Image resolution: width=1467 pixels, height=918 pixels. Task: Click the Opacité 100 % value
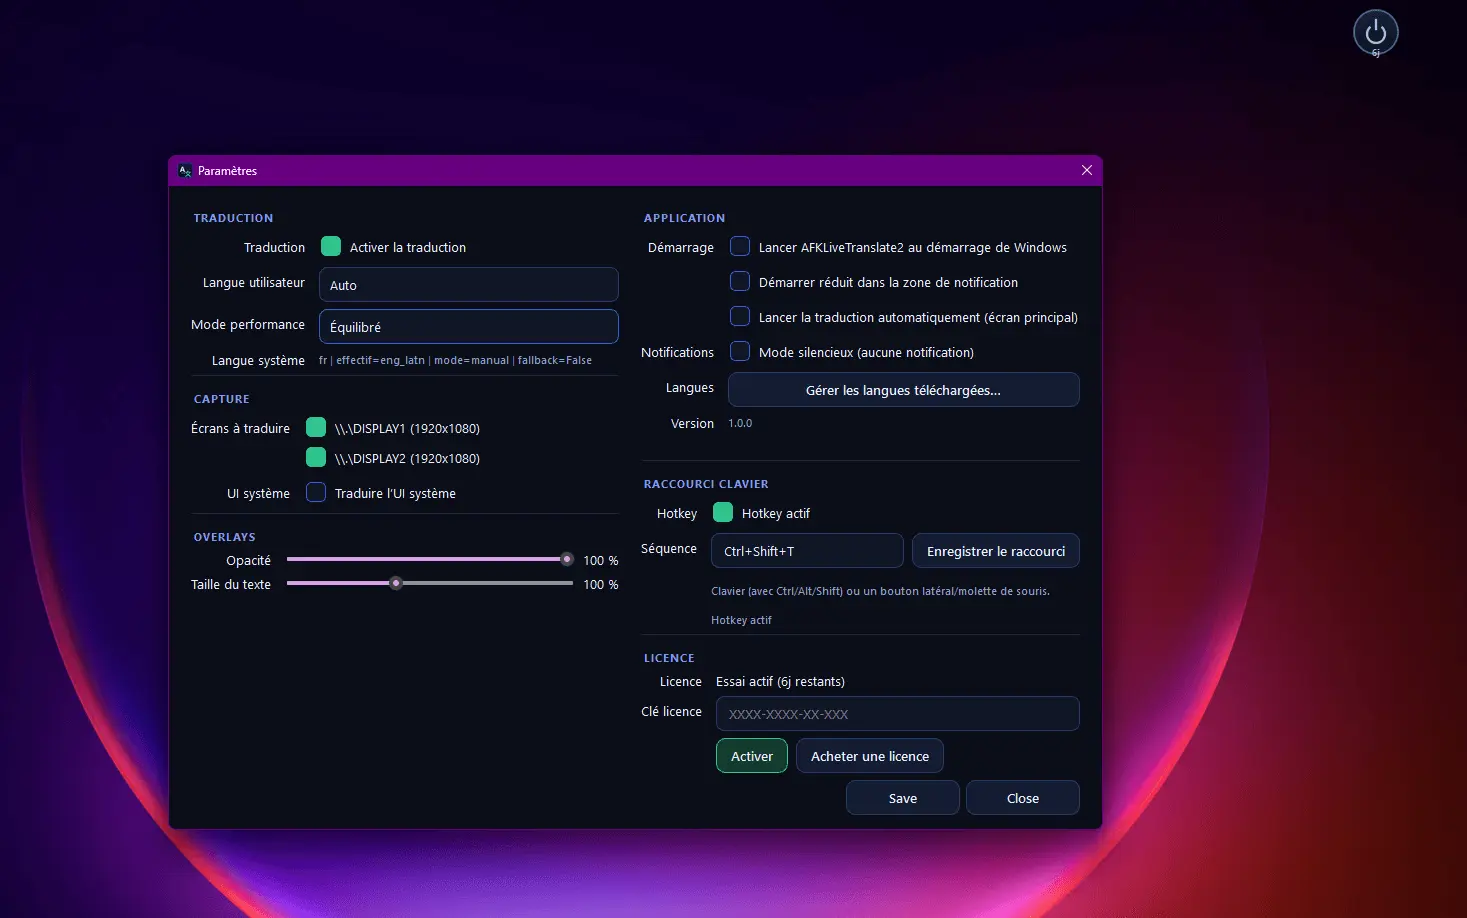pyautogui.click(x=601, y=560)
